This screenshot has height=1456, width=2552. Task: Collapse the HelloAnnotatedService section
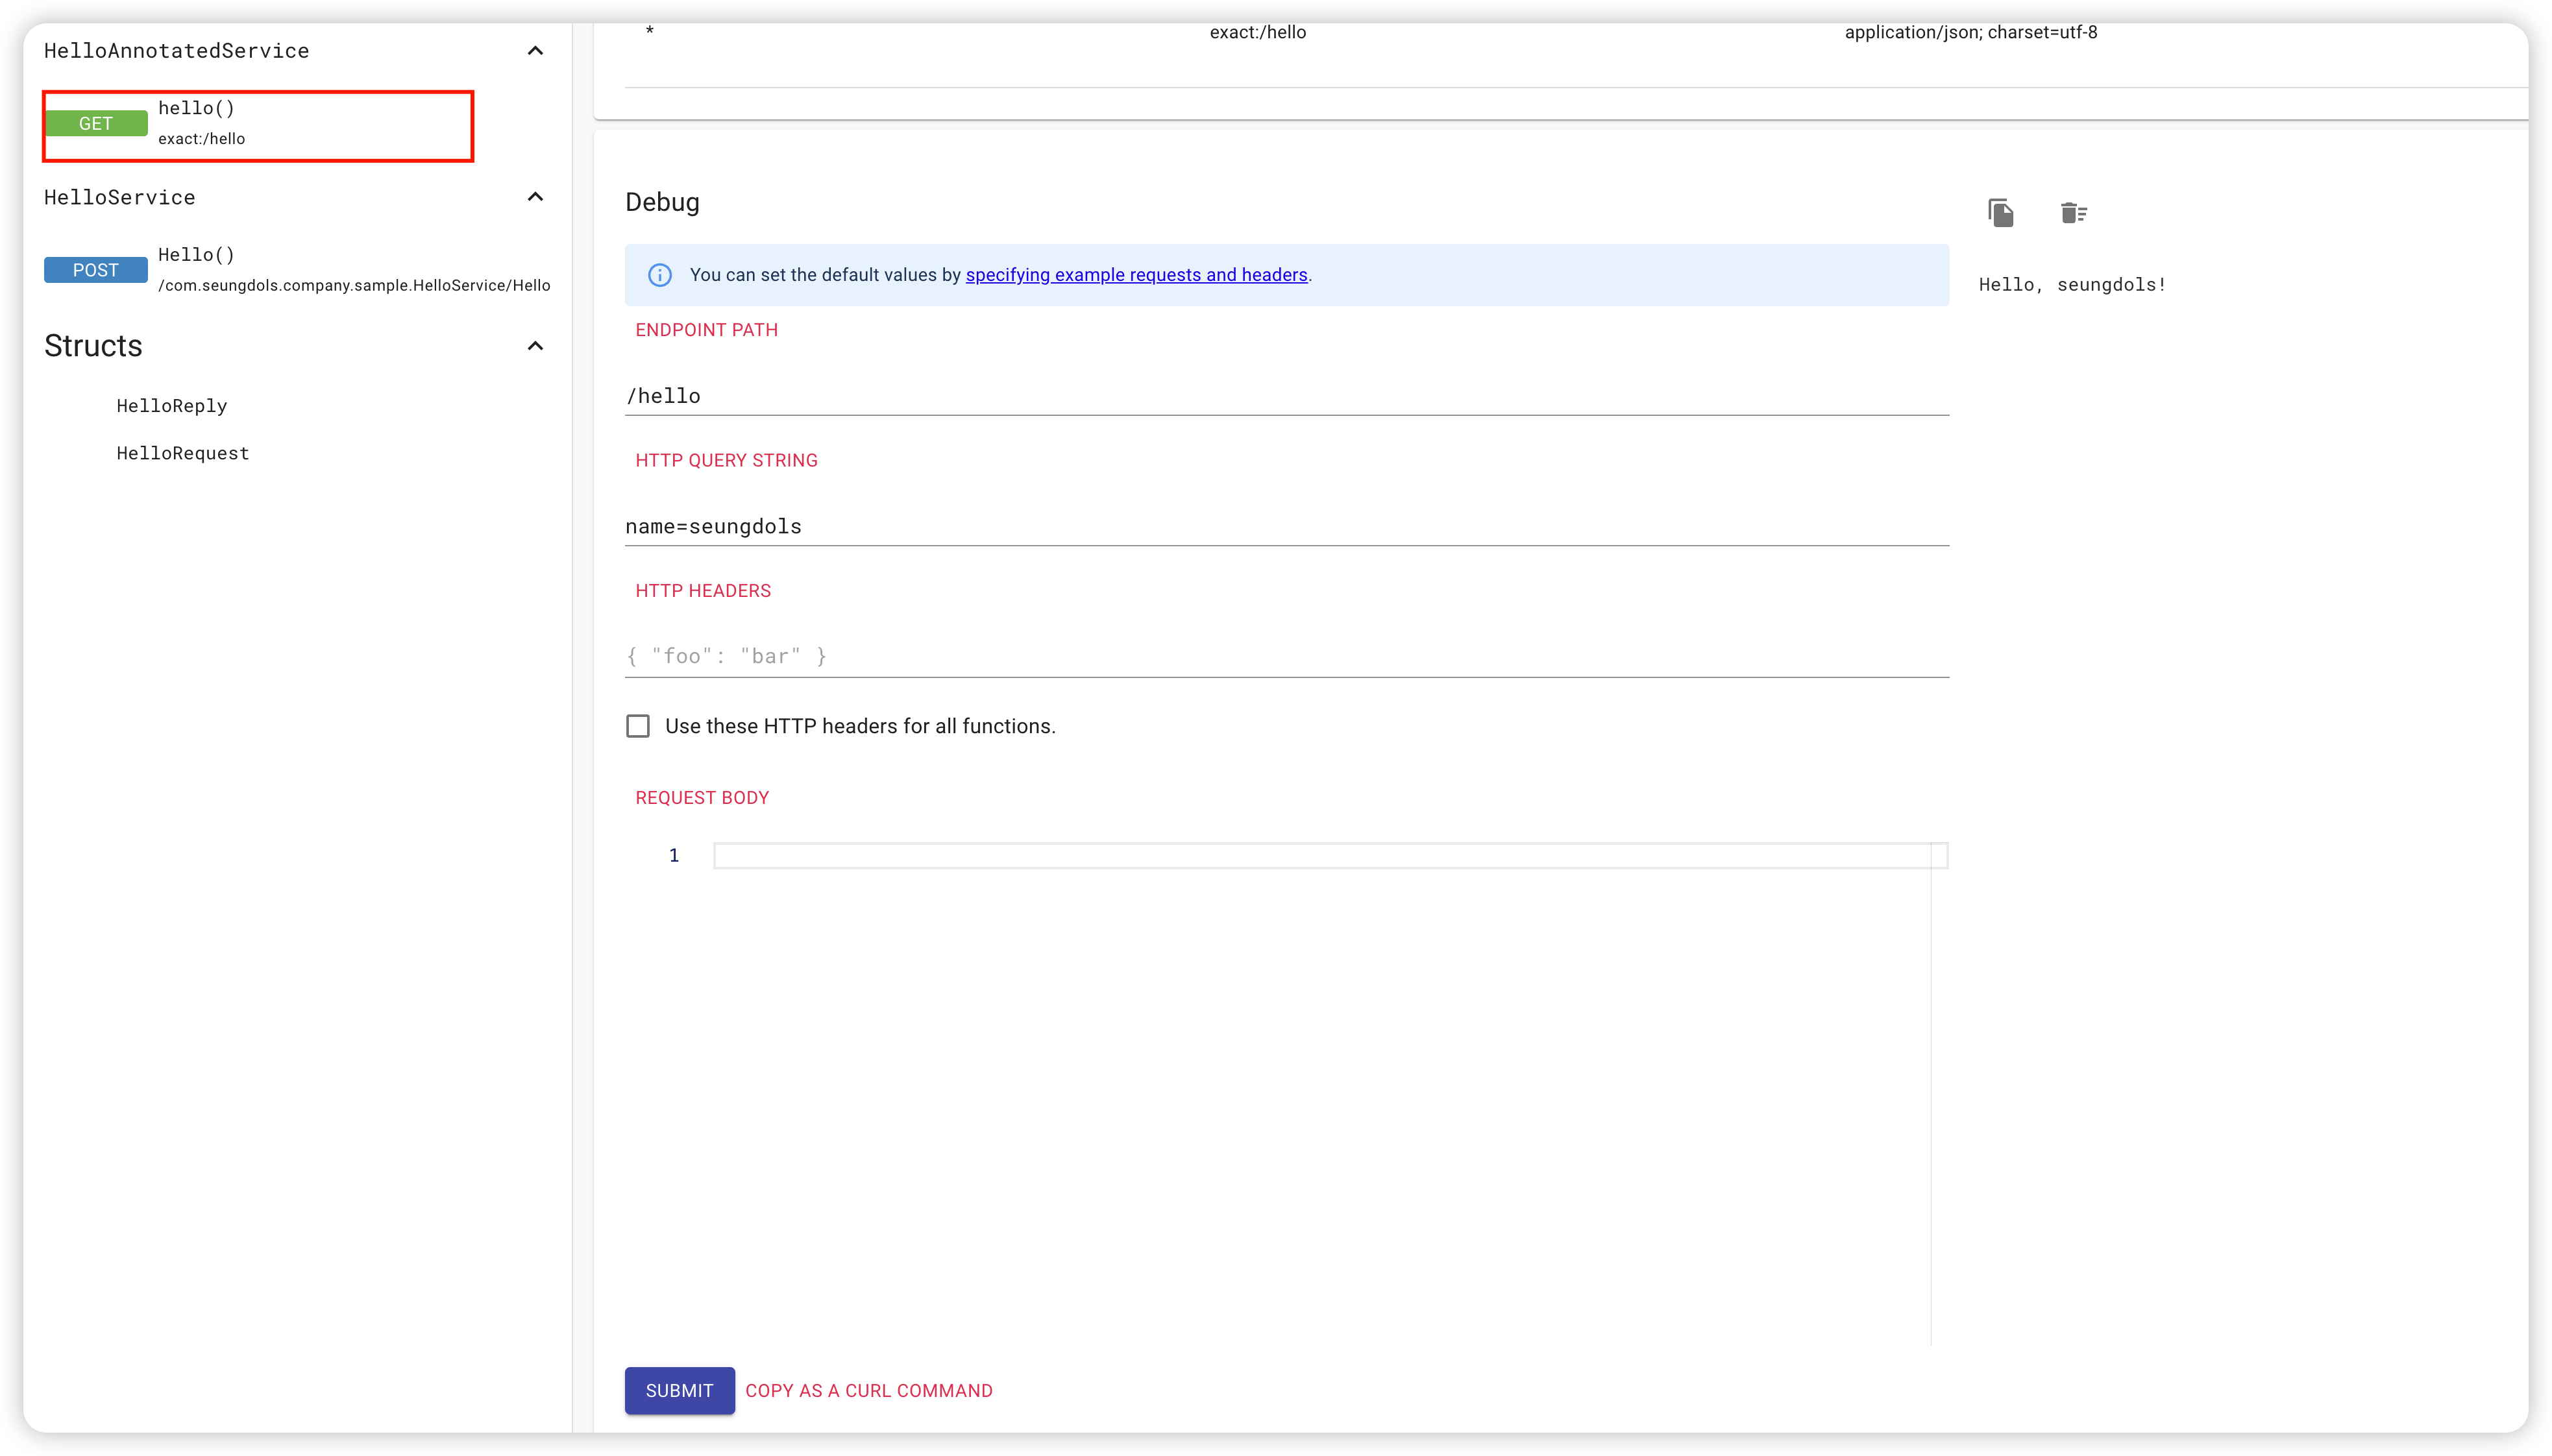click(x=535, y=51)
